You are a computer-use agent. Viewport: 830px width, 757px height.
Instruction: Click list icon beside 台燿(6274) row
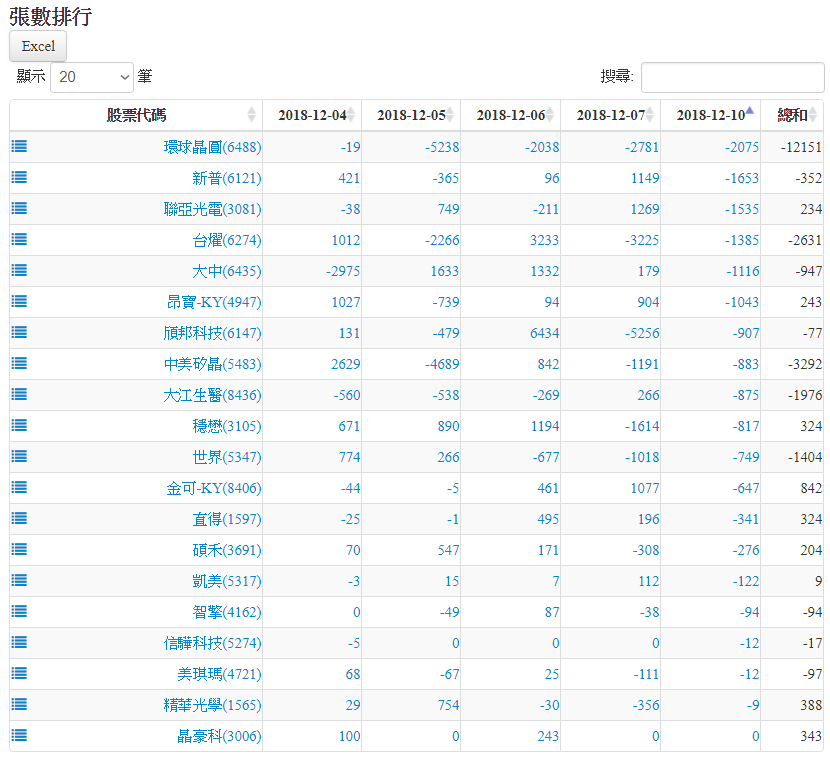(19, 239)
